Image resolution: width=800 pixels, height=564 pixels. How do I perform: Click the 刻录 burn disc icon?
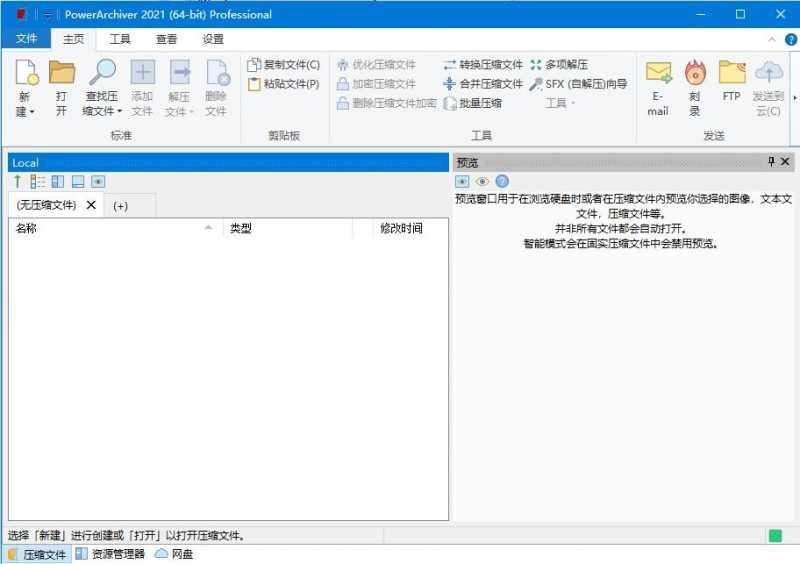tap(695, 72)
